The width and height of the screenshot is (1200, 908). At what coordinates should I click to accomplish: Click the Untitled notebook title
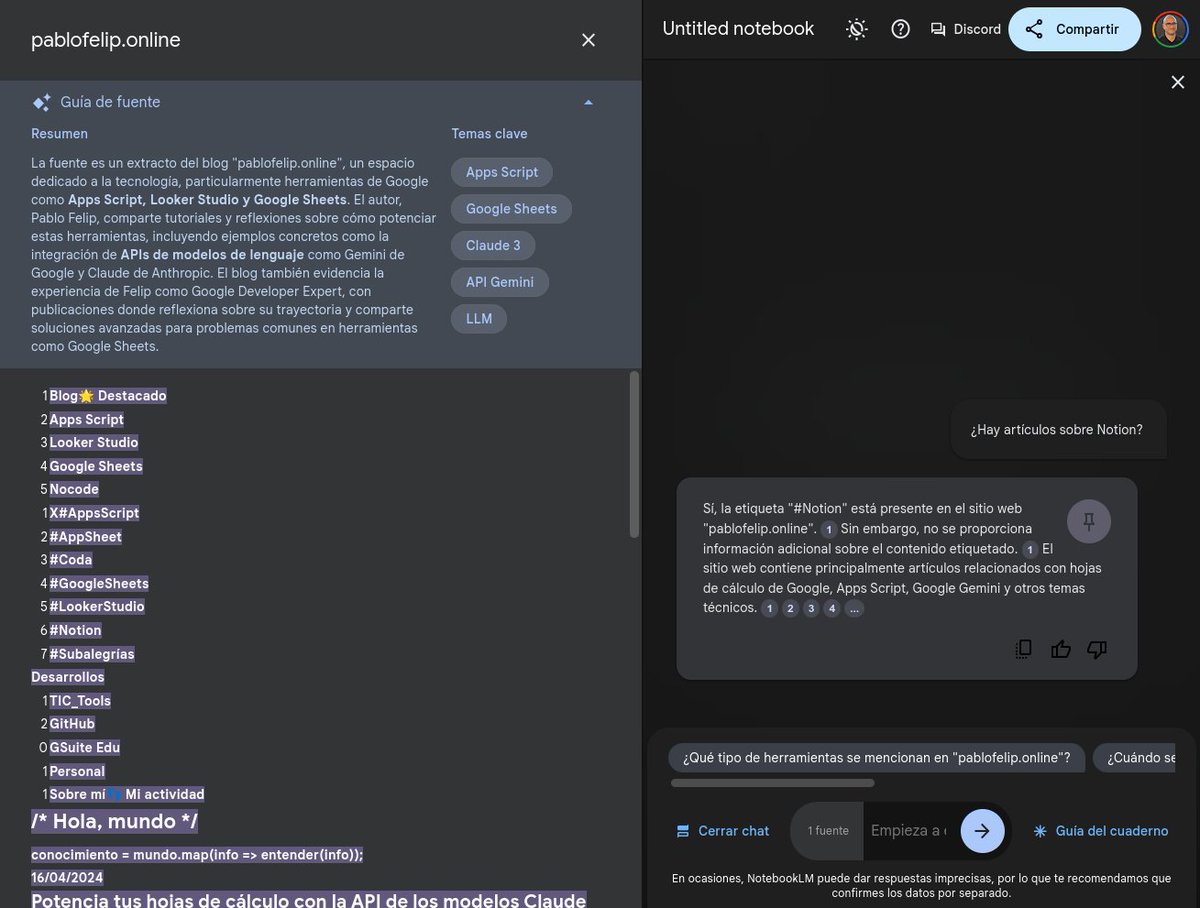(x=738, y=29)
